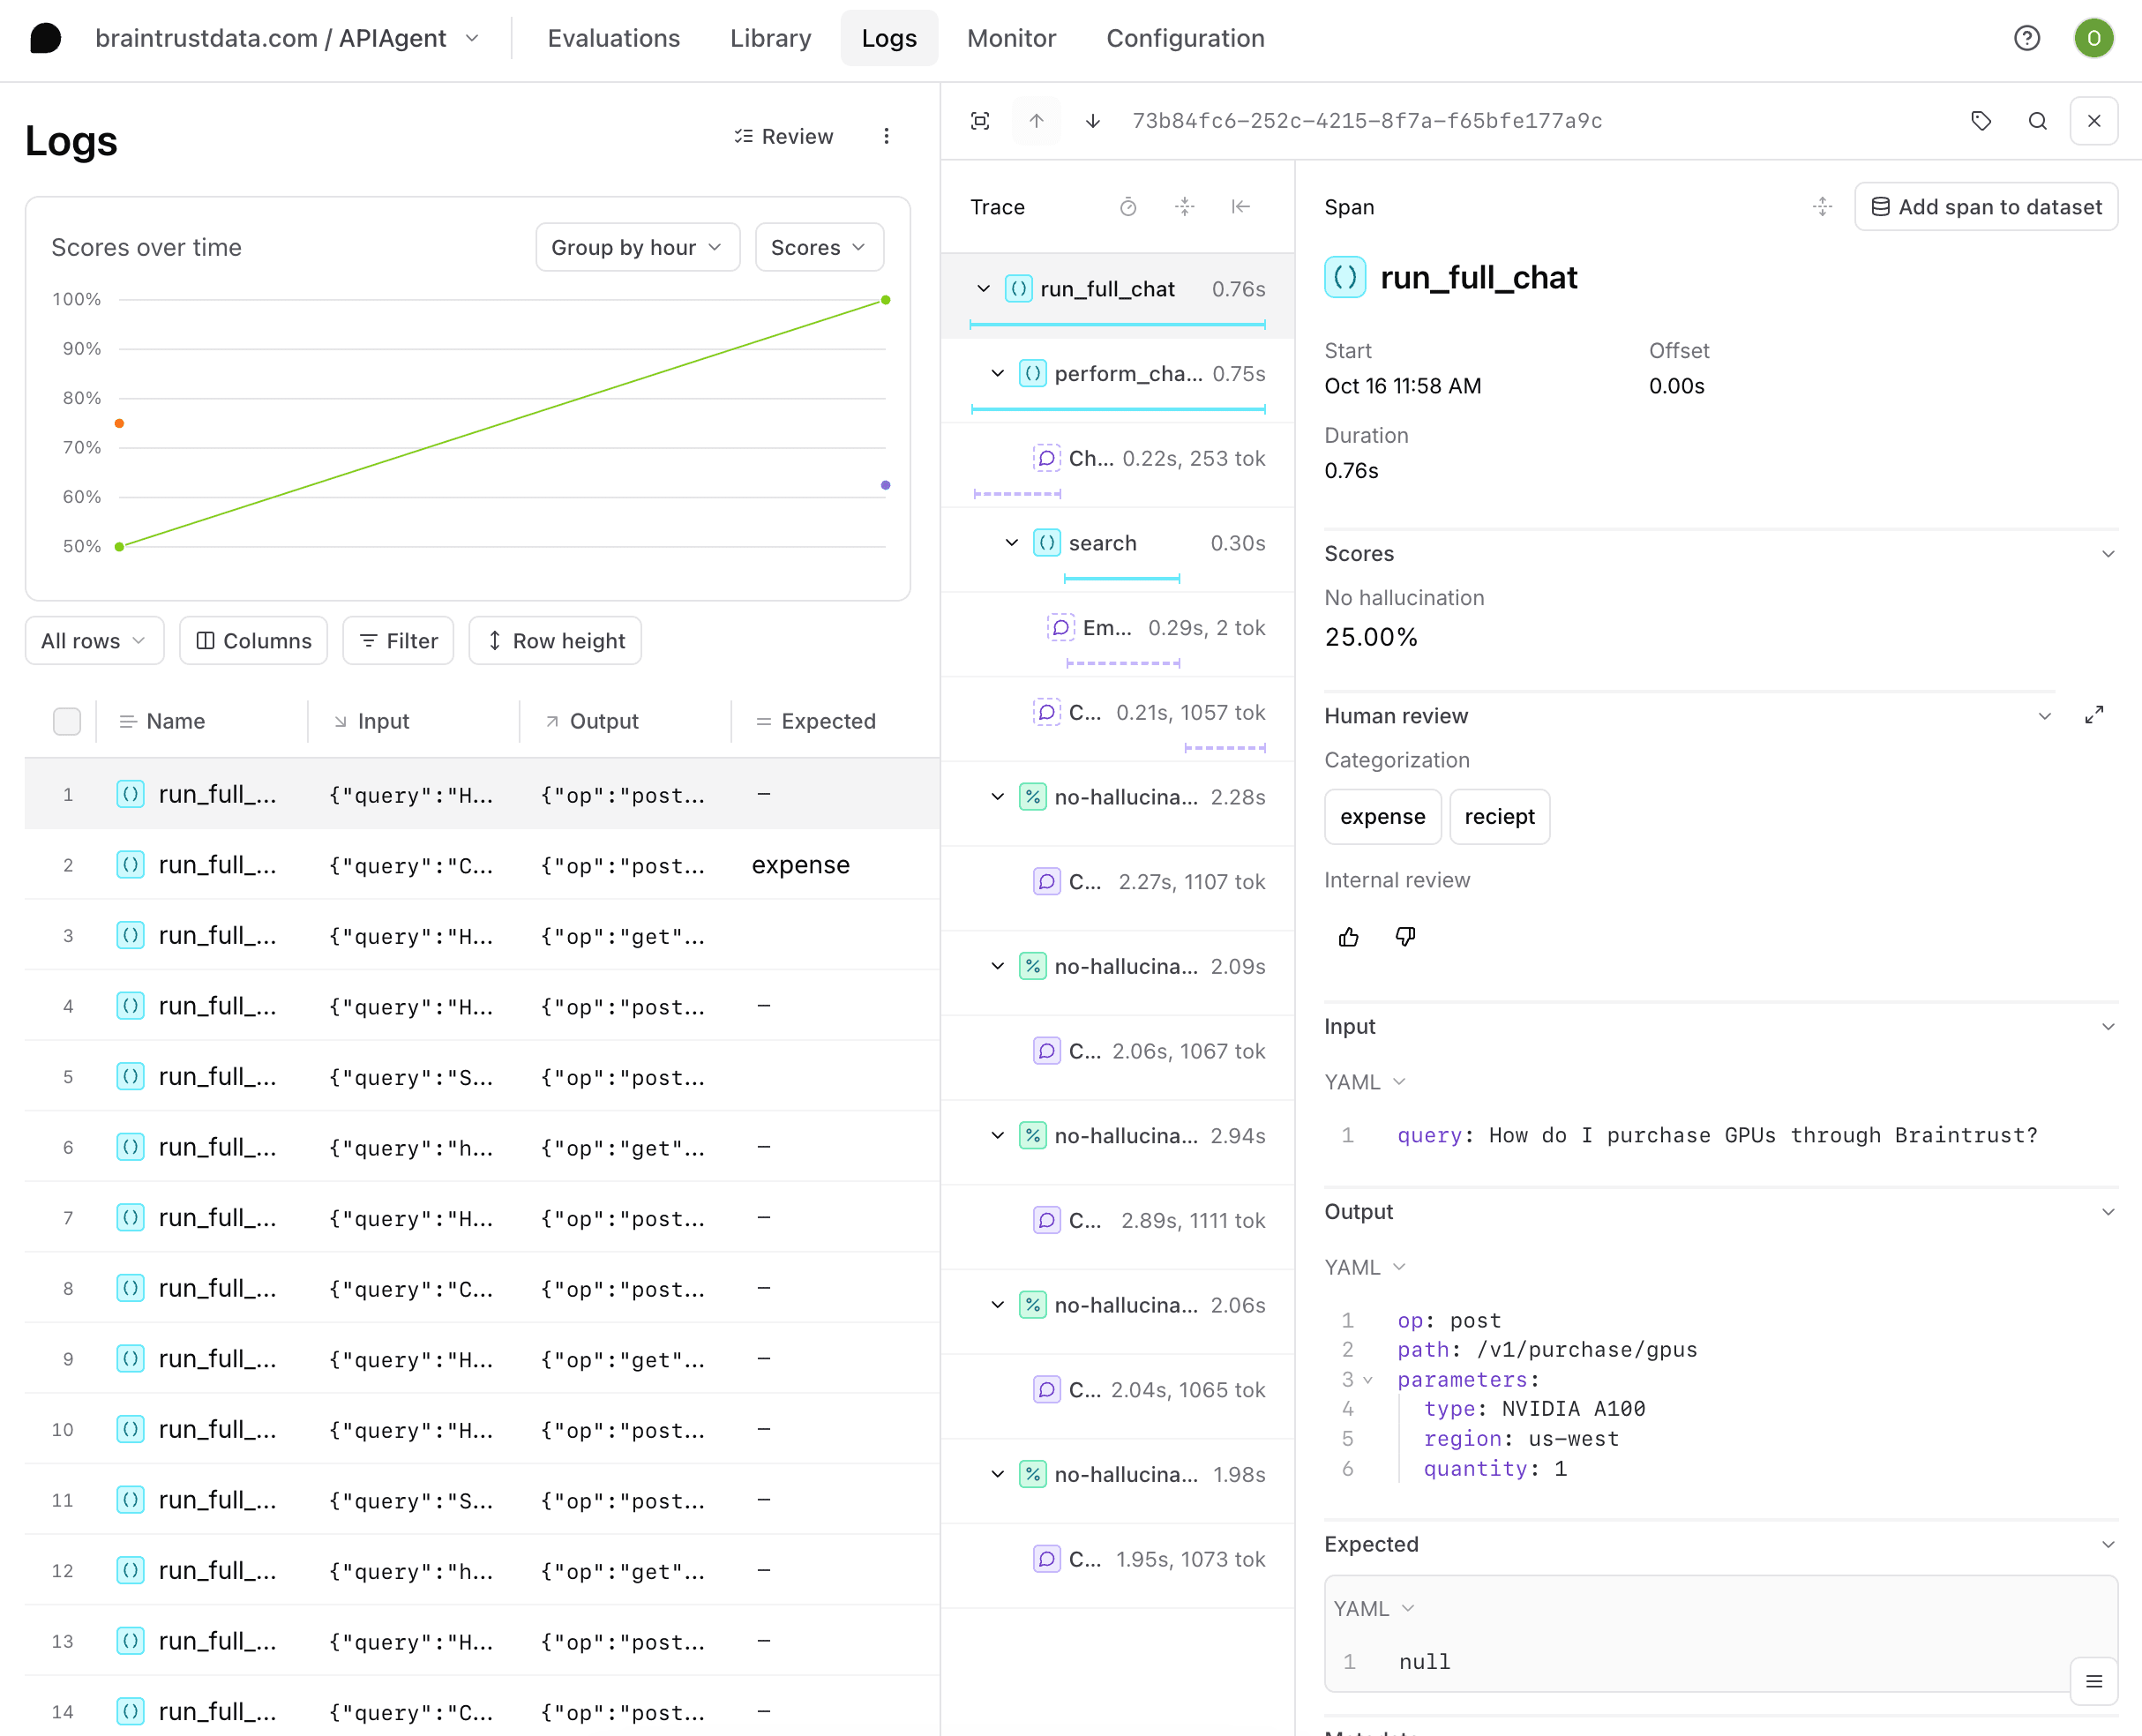Go to next trace with down arrow

(1093, 121)
